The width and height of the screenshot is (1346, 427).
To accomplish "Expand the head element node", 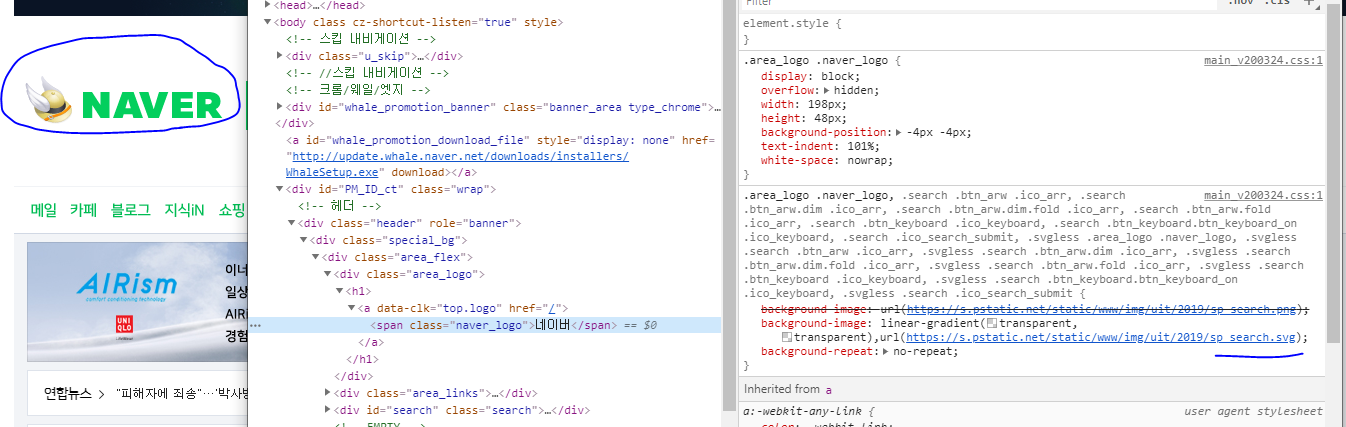I will (x=267, y=5).
